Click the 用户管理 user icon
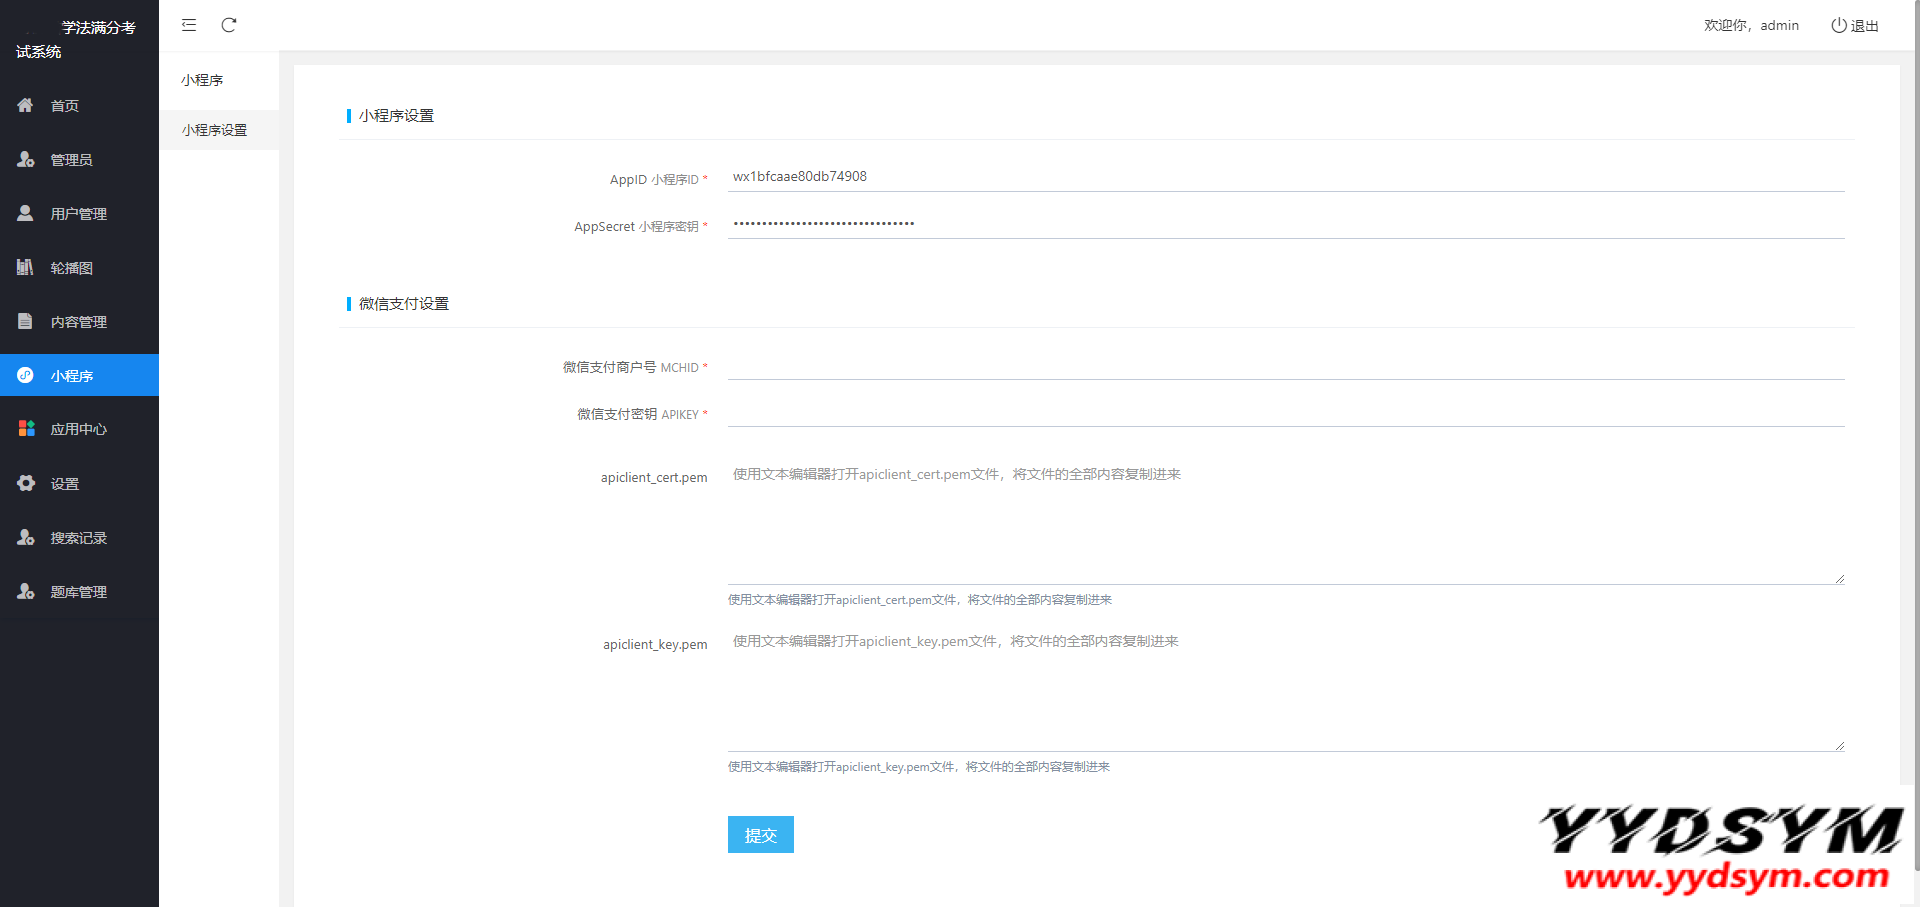The width and height of the screenshot is (1920, 907). [25, 213]
